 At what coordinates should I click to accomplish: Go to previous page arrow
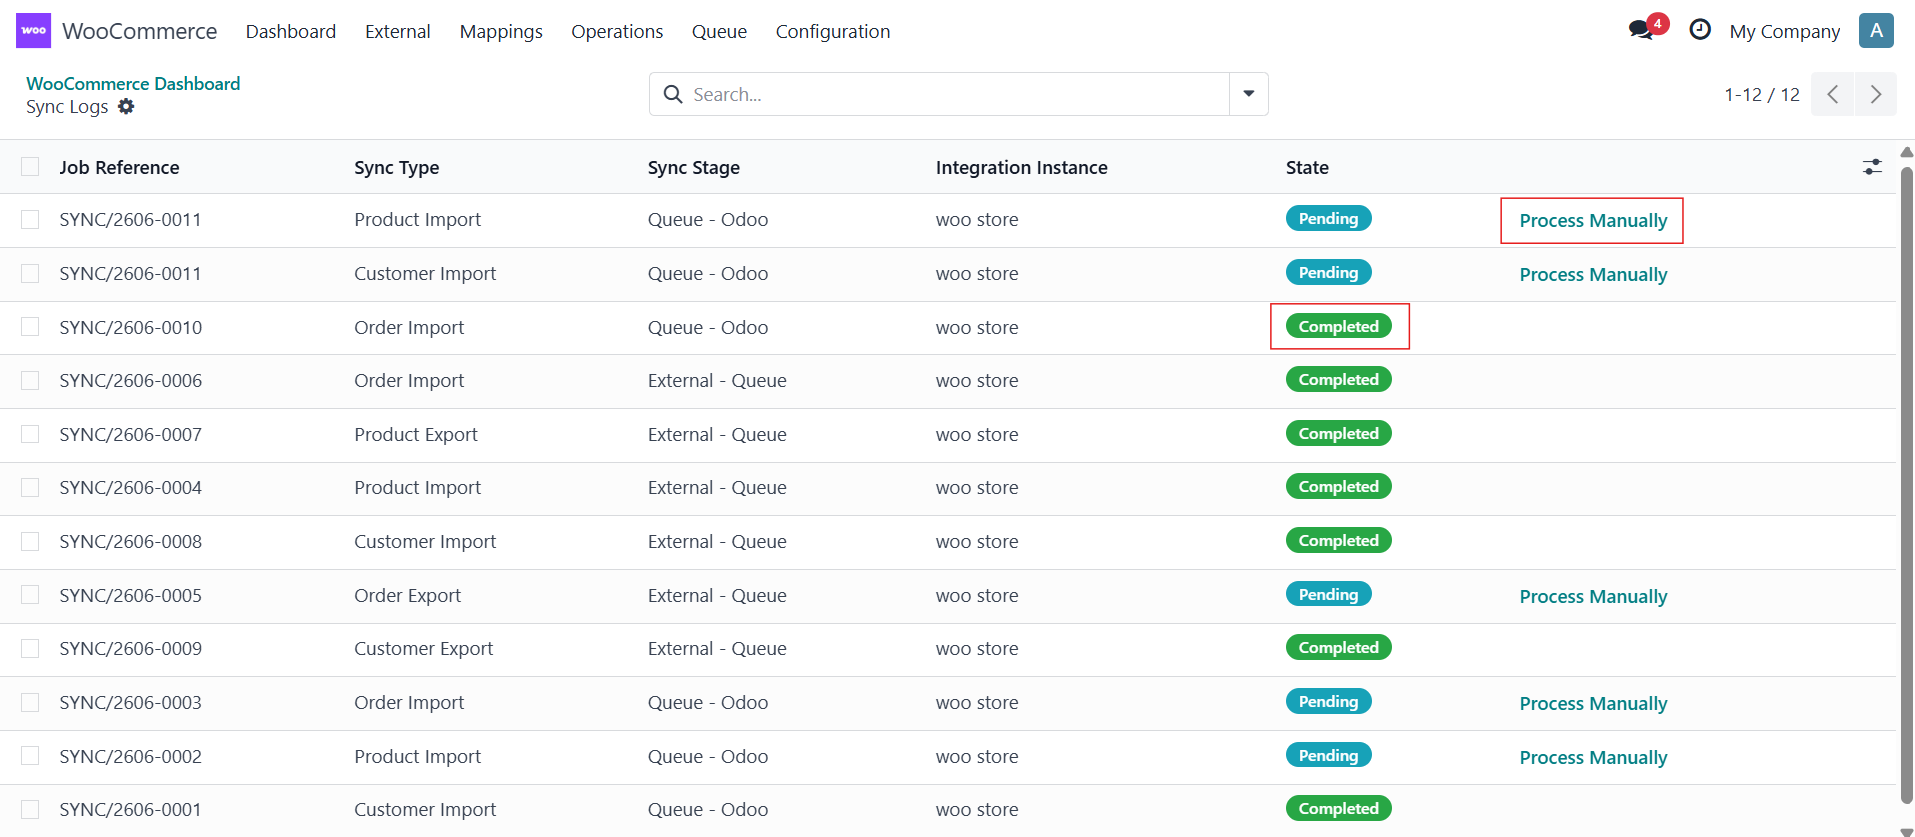[1832, 94]
